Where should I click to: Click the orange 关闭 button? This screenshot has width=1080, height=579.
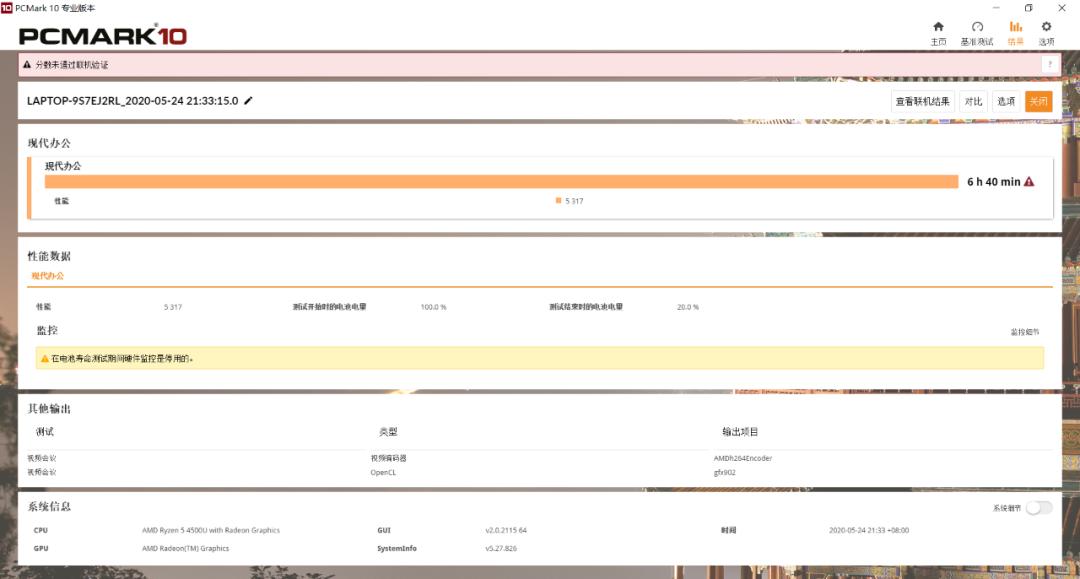pyautogui.click(x=1038, y=100)
